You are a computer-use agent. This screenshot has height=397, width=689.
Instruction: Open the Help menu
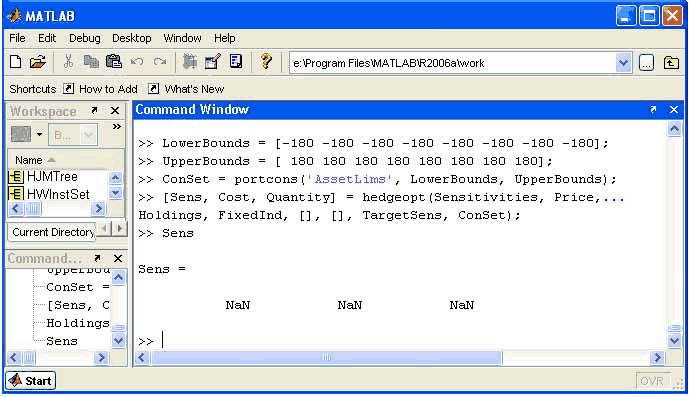225,38
